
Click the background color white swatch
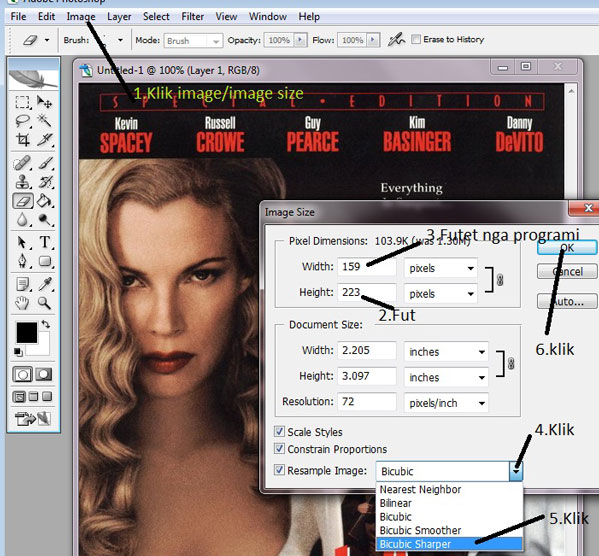click(x=43, y=348)
